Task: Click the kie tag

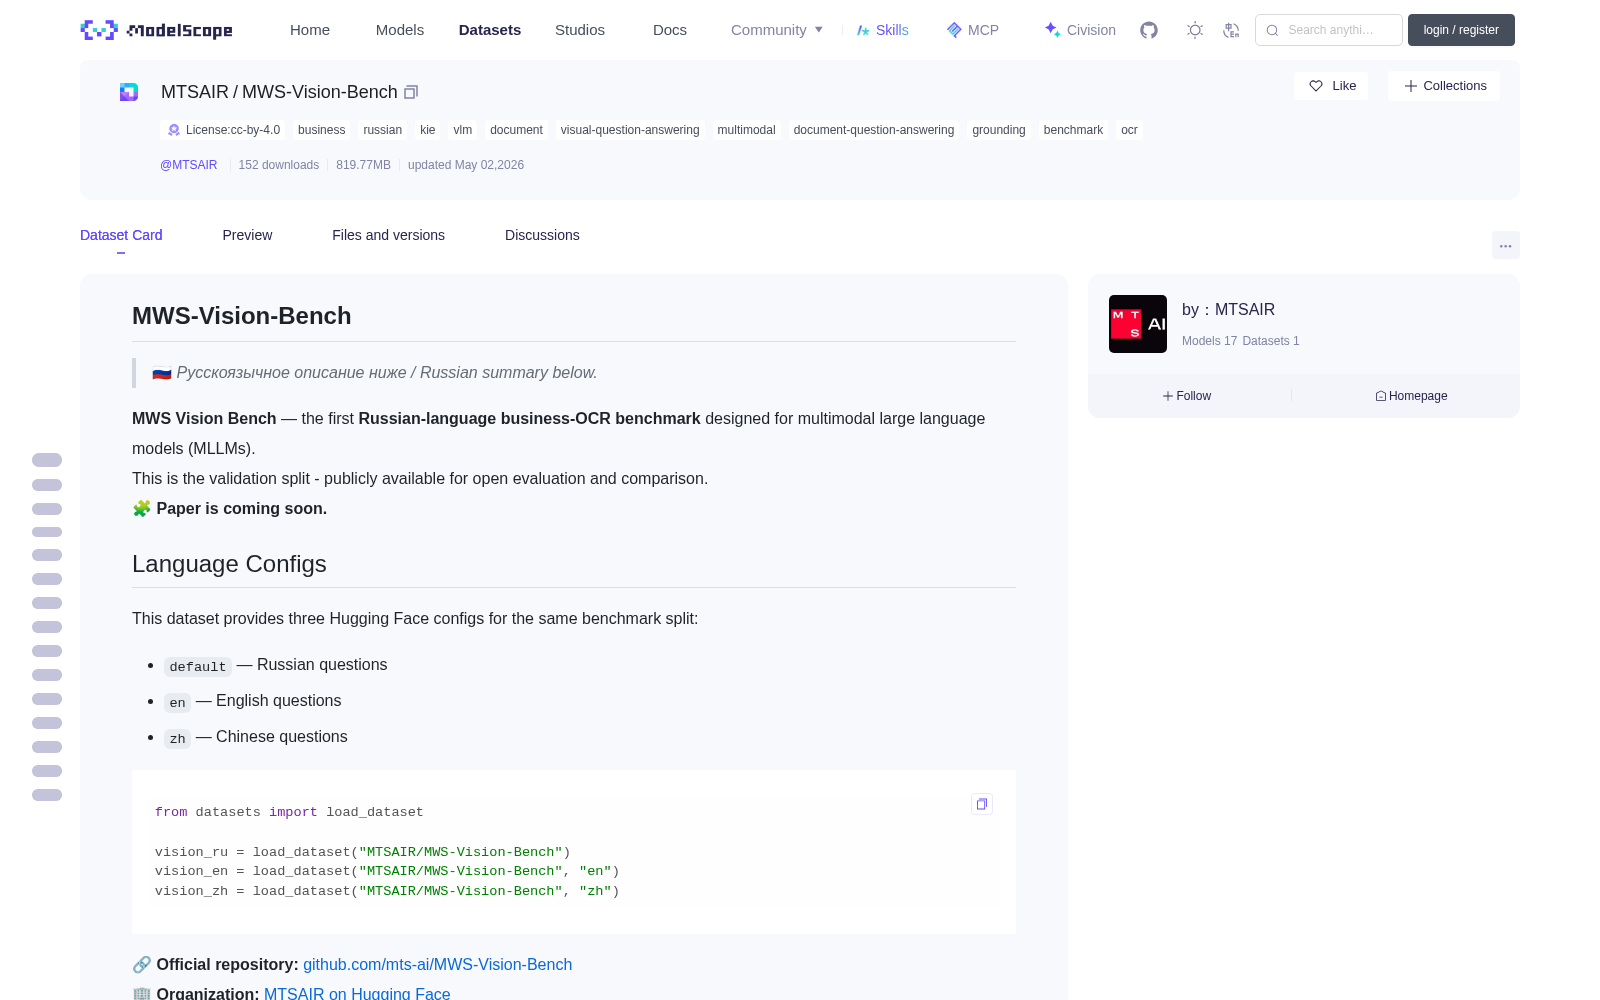Action: tap(428, 130)
